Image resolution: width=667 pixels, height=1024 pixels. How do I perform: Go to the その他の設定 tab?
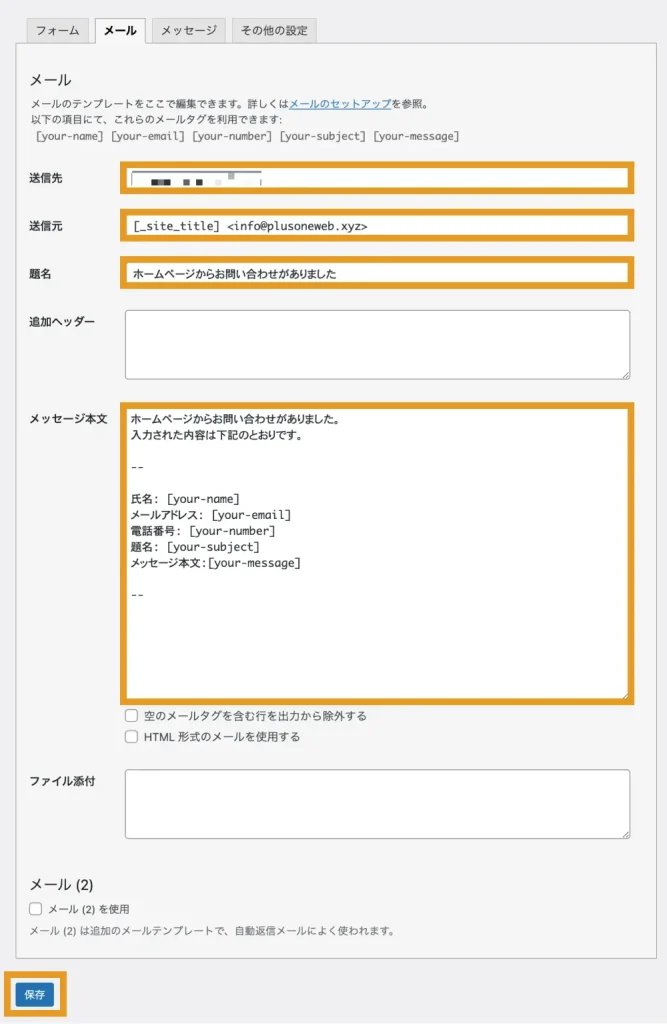(x=274, y=31)
